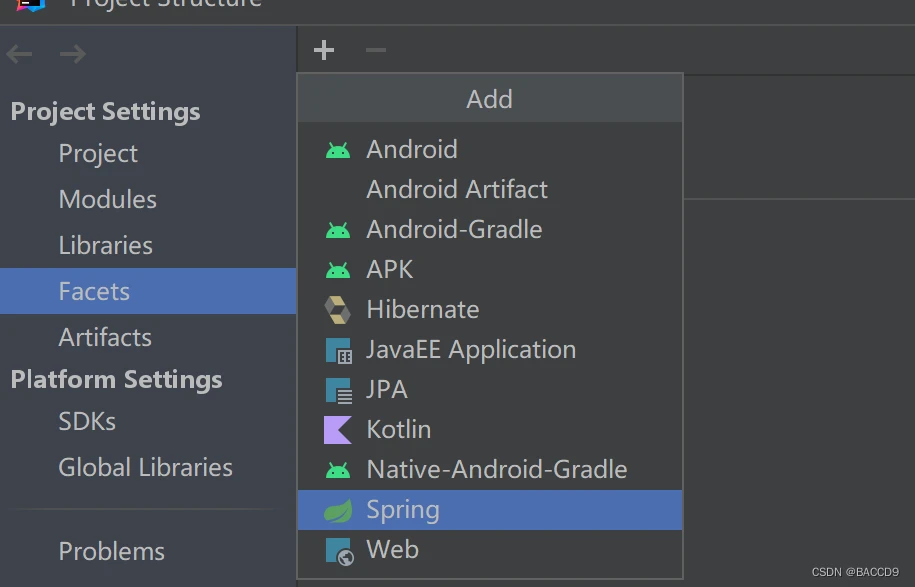Click the Add popup title
Screen dimensions: 915x587
tap(490, 99)
